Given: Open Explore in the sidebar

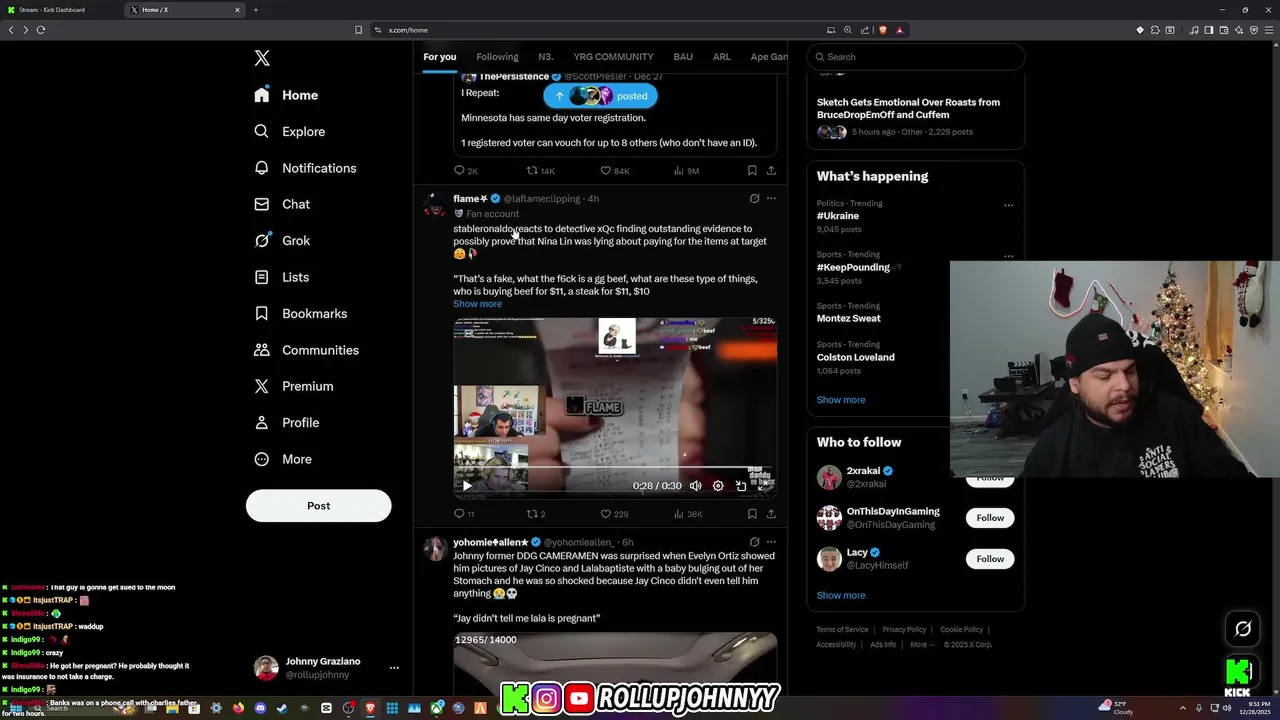Looking at the screenshot, I should point(290,131).
